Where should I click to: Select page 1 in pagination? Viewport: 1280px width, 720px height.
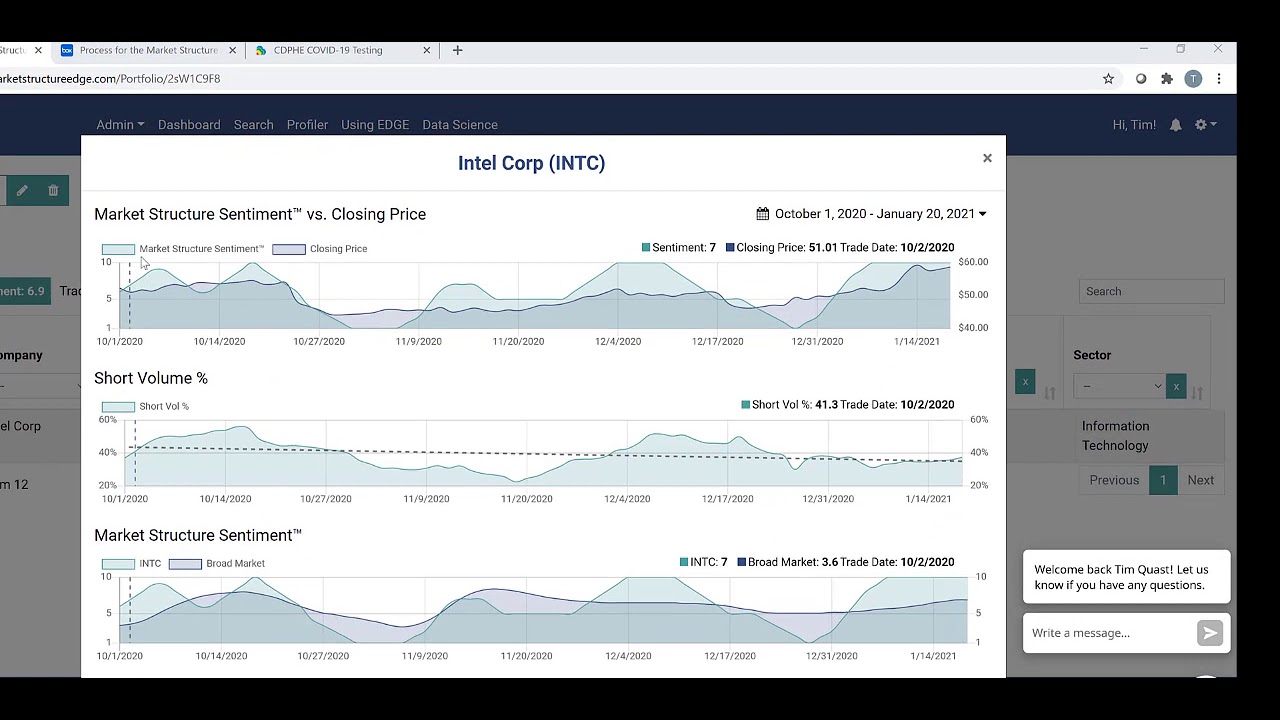1163,480
